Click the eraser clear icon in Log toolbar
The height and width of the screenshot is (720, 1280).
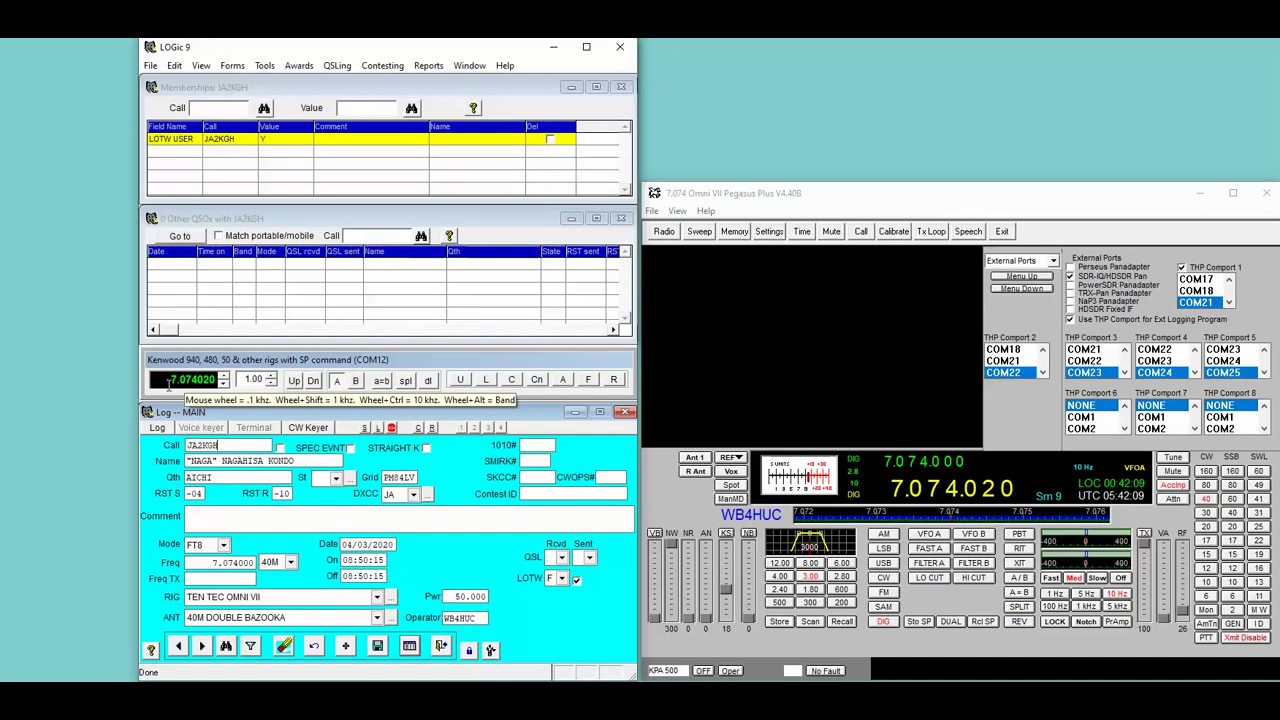(284, 647)
